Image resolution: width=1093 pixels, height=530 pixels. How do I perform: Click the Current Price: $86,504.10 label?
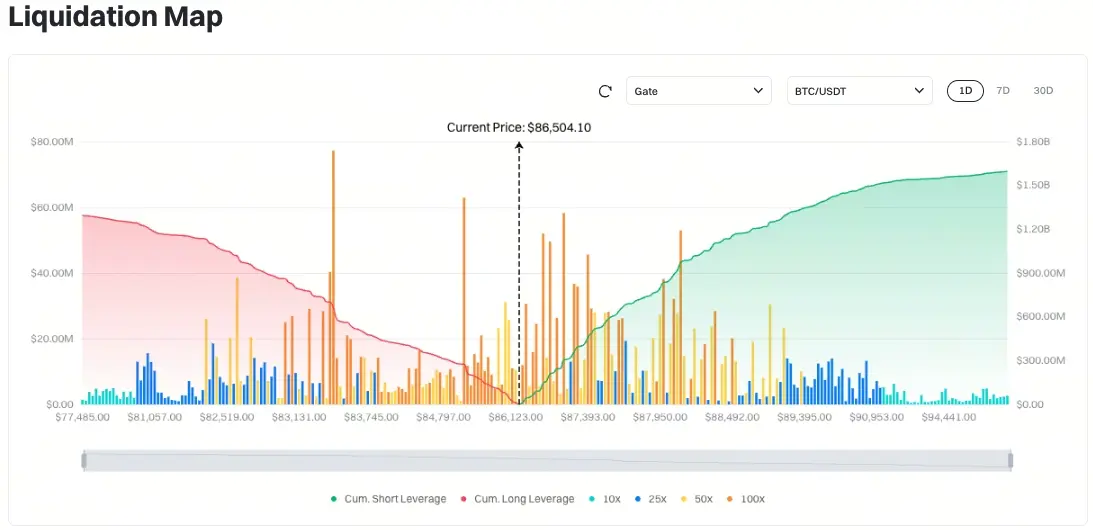(x=519, y=128)
